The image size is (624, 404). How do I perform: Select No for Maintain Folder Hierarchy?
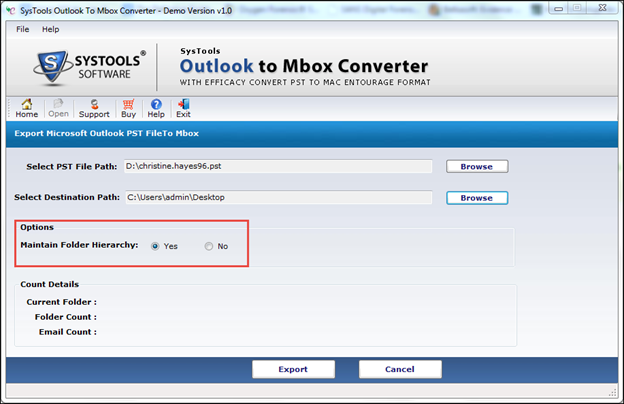pos(209,246)
